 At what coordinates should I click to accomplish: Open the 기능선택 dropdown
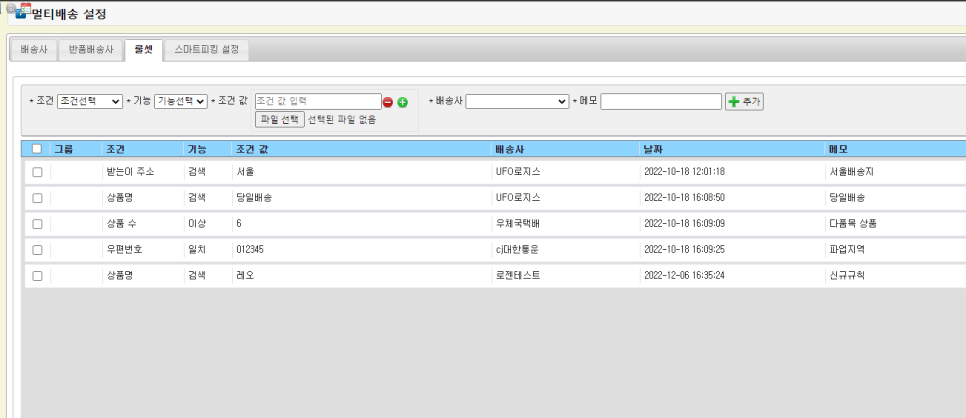coord(181,101)
